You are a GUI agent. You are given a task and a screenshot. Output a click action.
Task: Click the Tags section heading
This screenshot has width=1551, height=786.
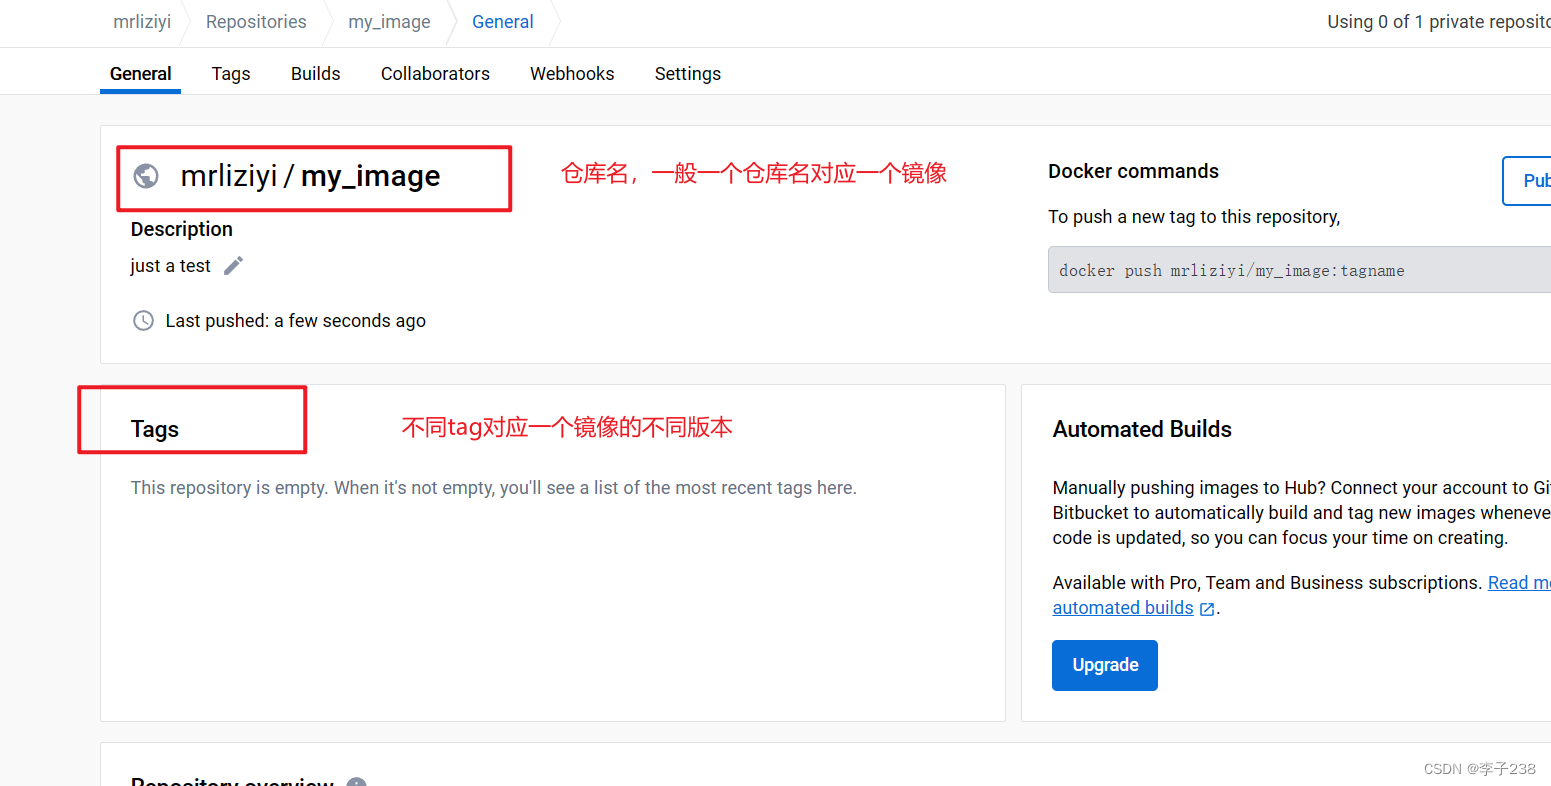click(x=155, y=429)
